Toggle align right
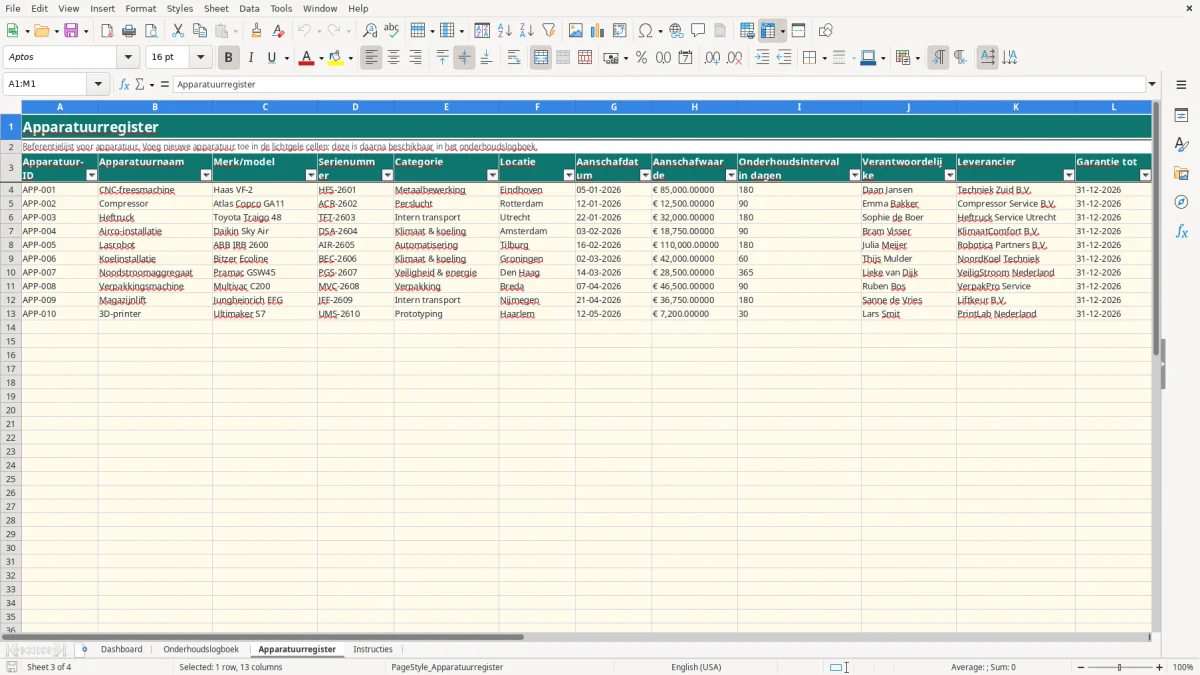This screenshot has width=1200, height=675. [x=415, y=58]
